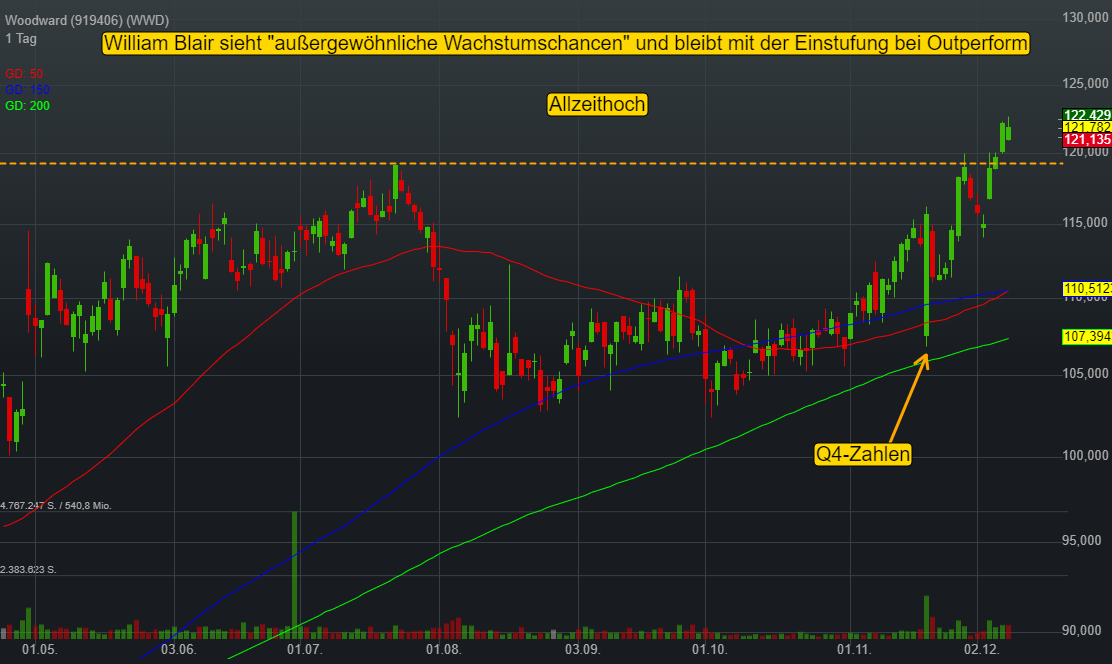Image resolution: width=1112 pixels, height=664 pixels.
Task: Click the tallest green volume bar before 01.07.
Action: click(x=294, y=575)
